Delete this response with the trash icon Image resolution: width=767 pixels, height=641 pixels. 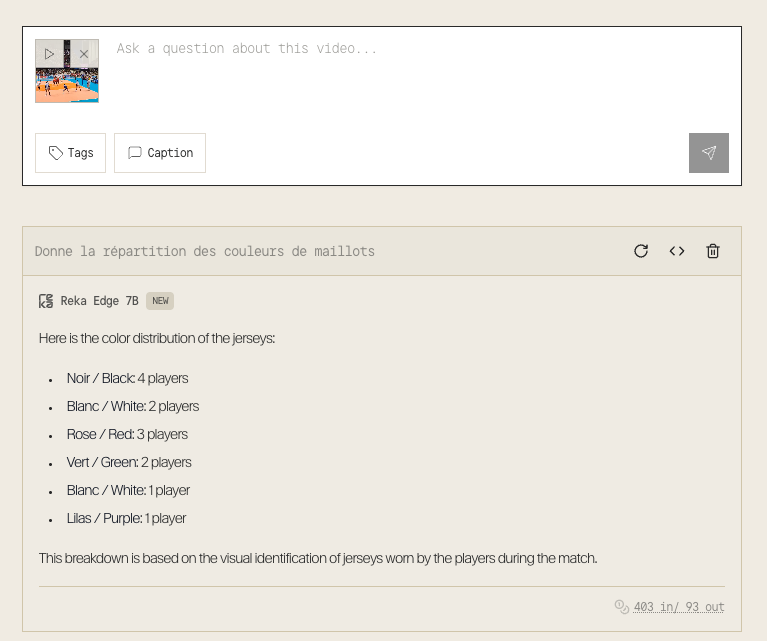click(x=713, y=251)
